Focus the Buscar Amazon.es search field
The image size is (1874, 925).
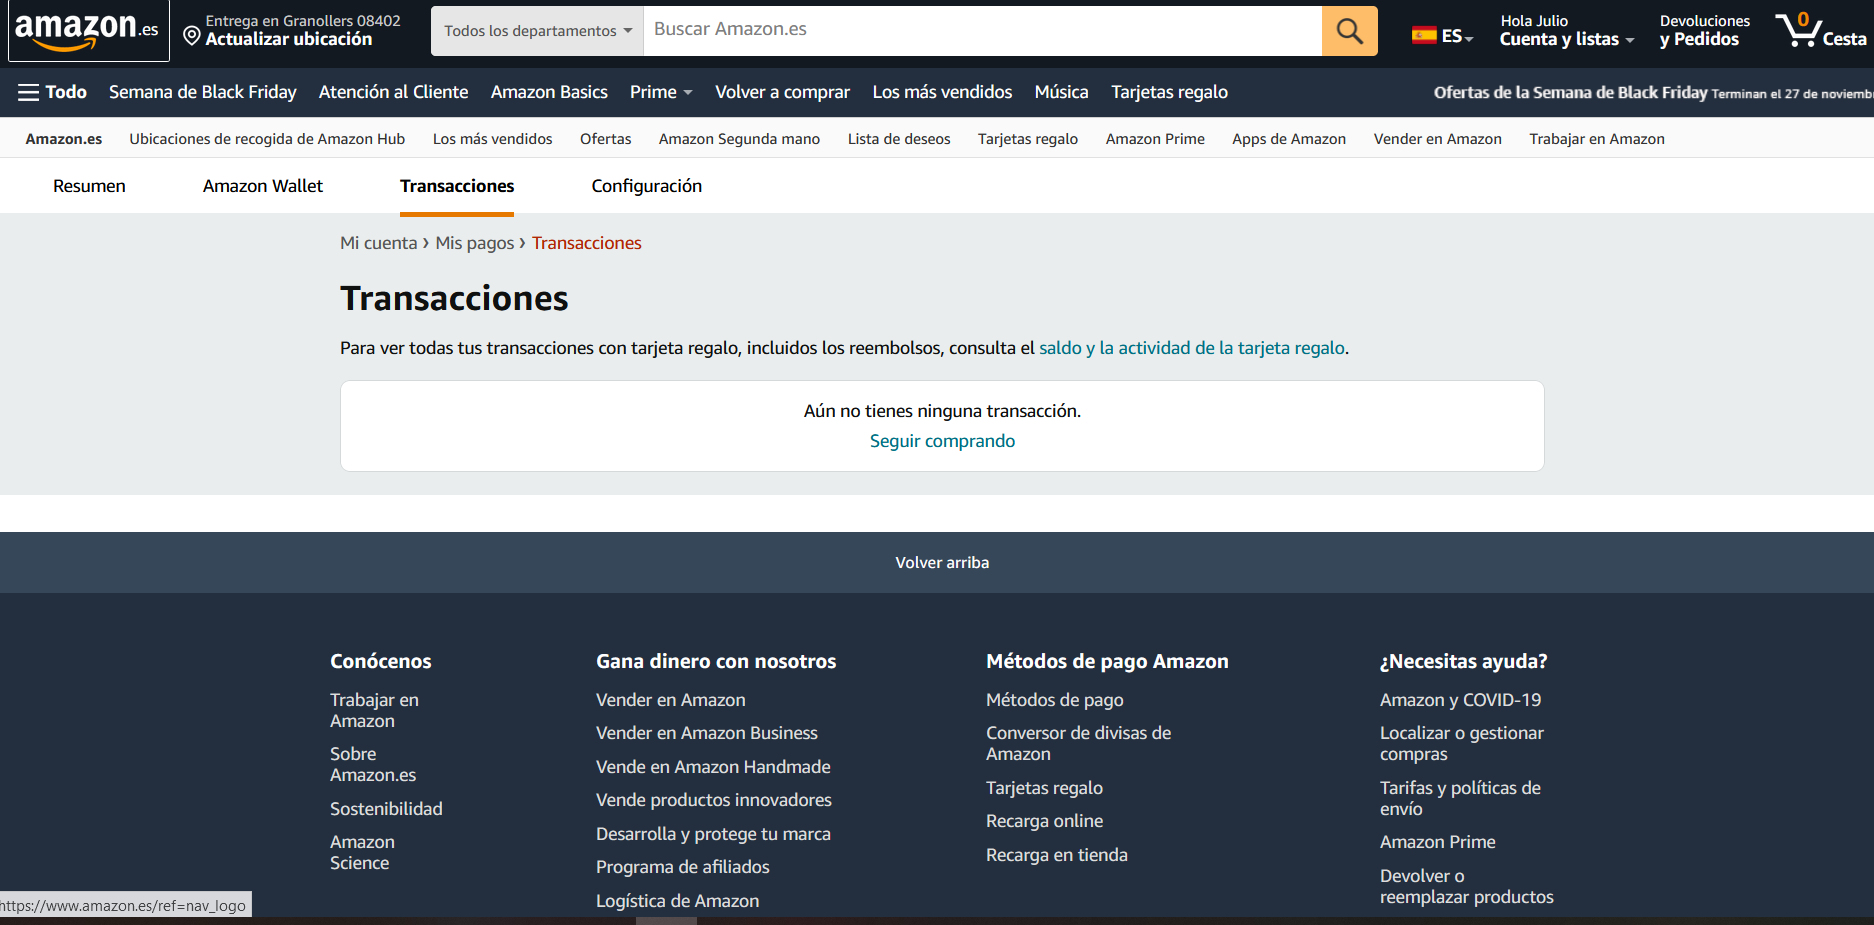tap(982, 31)
